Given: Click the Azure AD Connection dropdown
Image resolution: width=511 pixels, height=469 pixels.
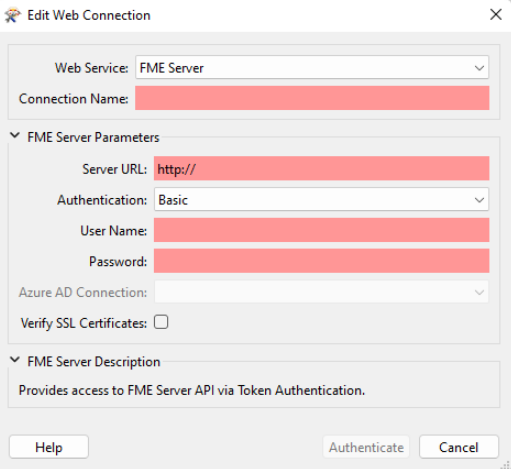Looking at the screenshot, I should tap(321, 292).
